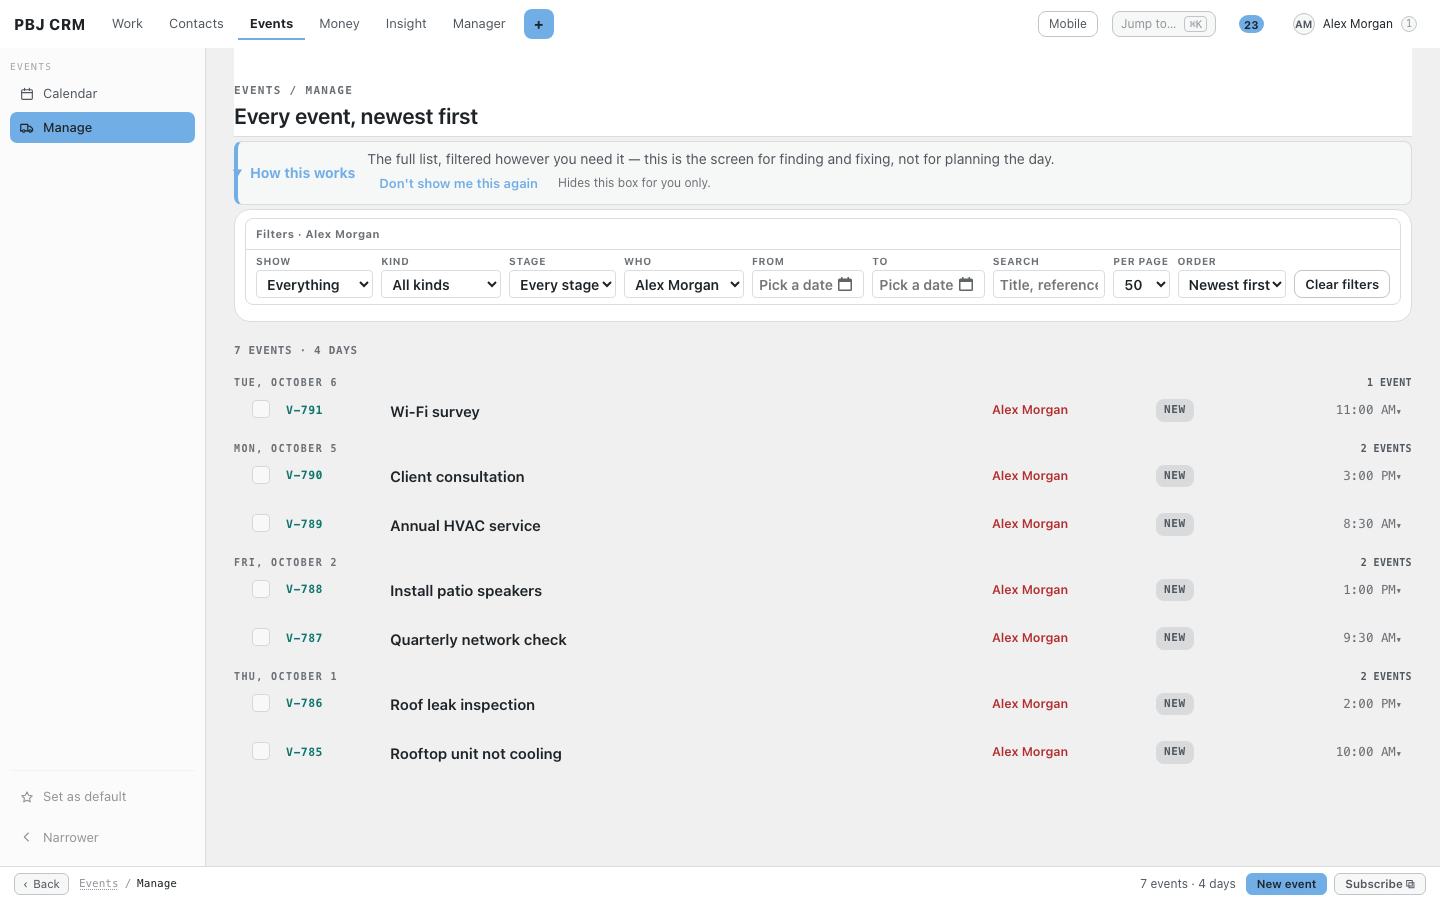Click the star icon for Set as default
1440x900 pixels.
(x=27, y=797)
